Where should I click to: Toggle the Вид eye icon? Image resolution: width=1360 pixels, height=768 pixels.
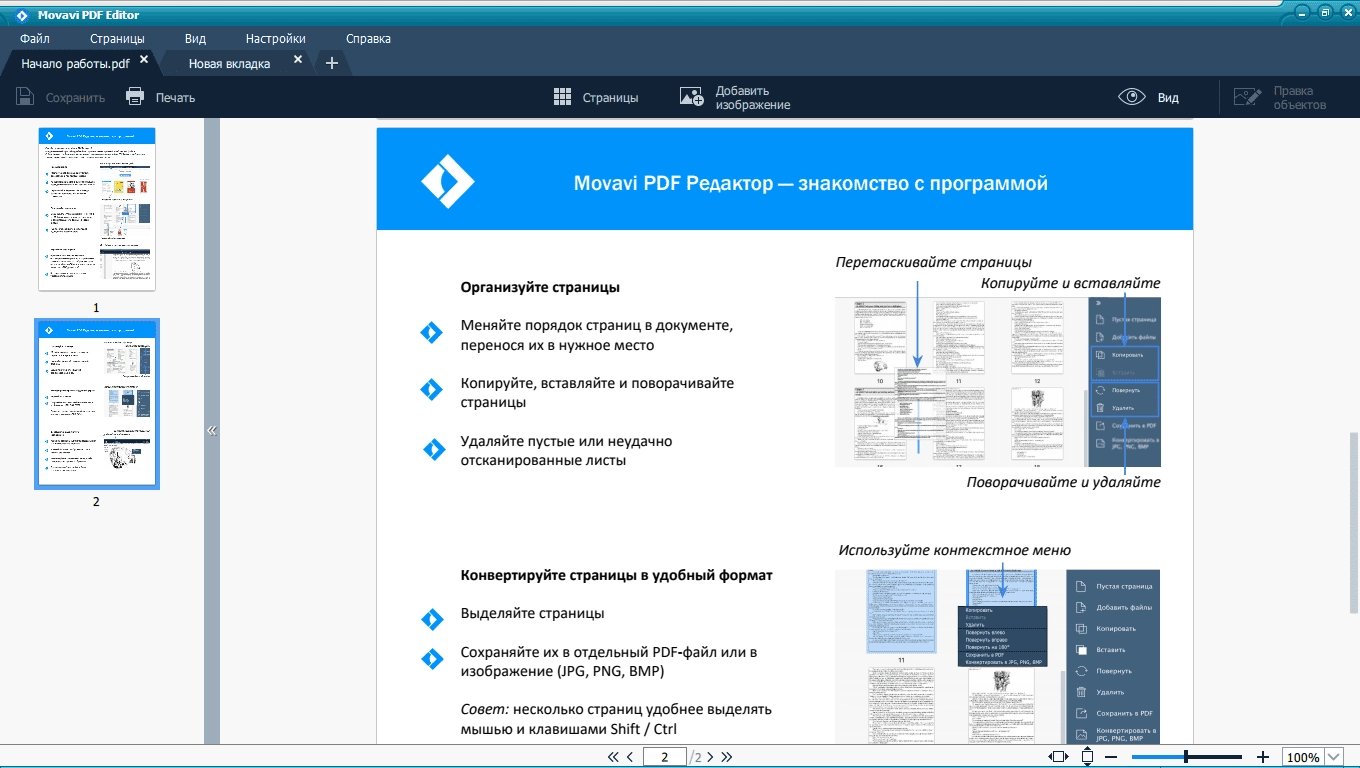pos(1132,97)
